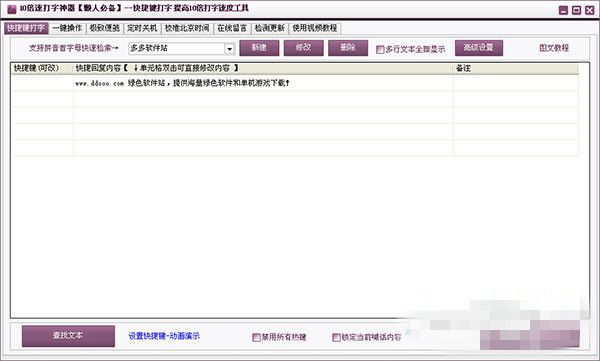Select the 校准北京时间 tab
600x361 pixels.
187,28
